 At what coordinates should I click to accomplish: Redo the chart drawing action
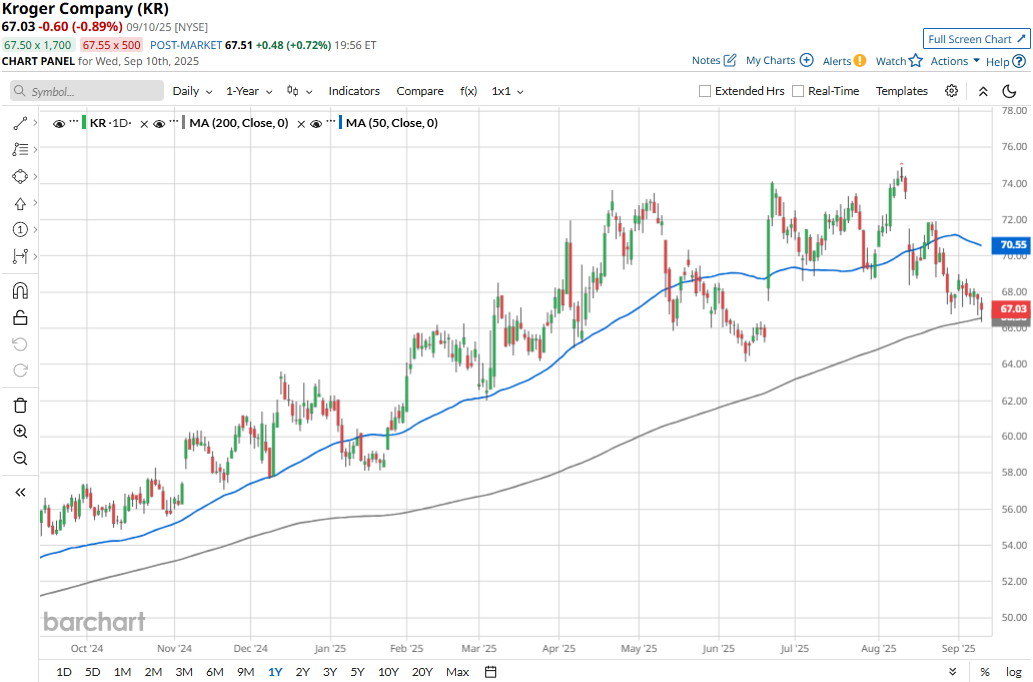(x=20, y=370)
